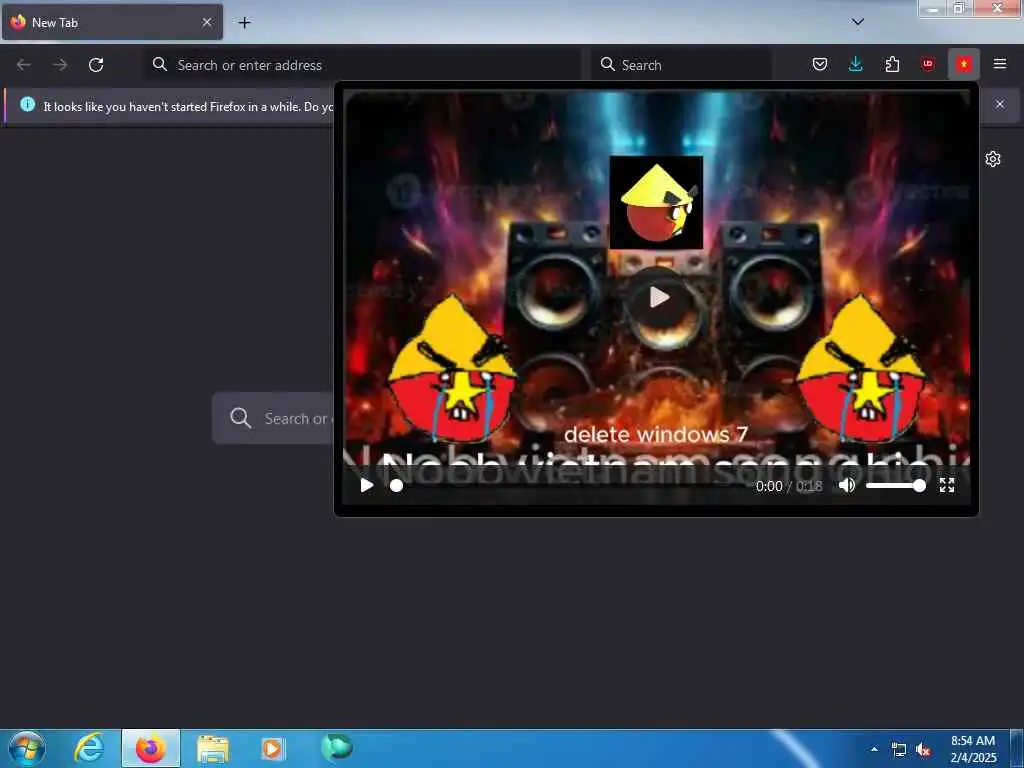
Task: Show hidden tray icons arrow
Action: (874, 749)
